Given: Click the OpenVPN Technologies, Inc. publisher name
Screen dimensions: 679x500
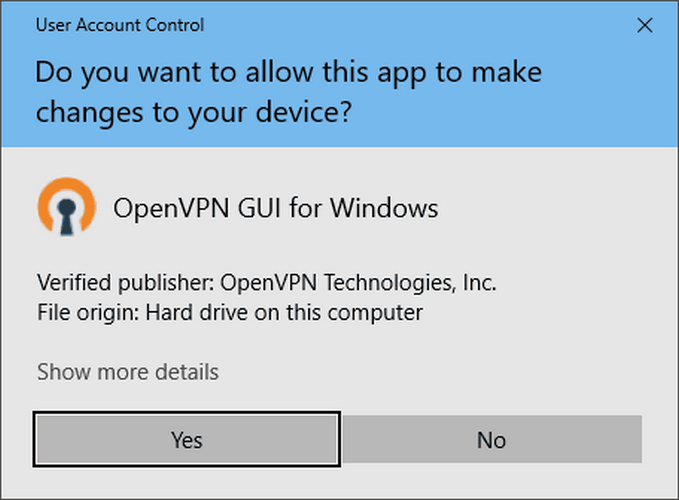Looking at the screenshot, I should pos(358,283).
